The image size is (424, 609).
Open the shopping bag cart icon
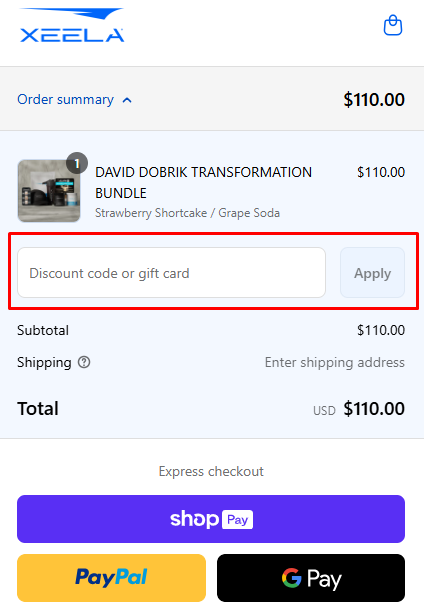coord(393,25)
